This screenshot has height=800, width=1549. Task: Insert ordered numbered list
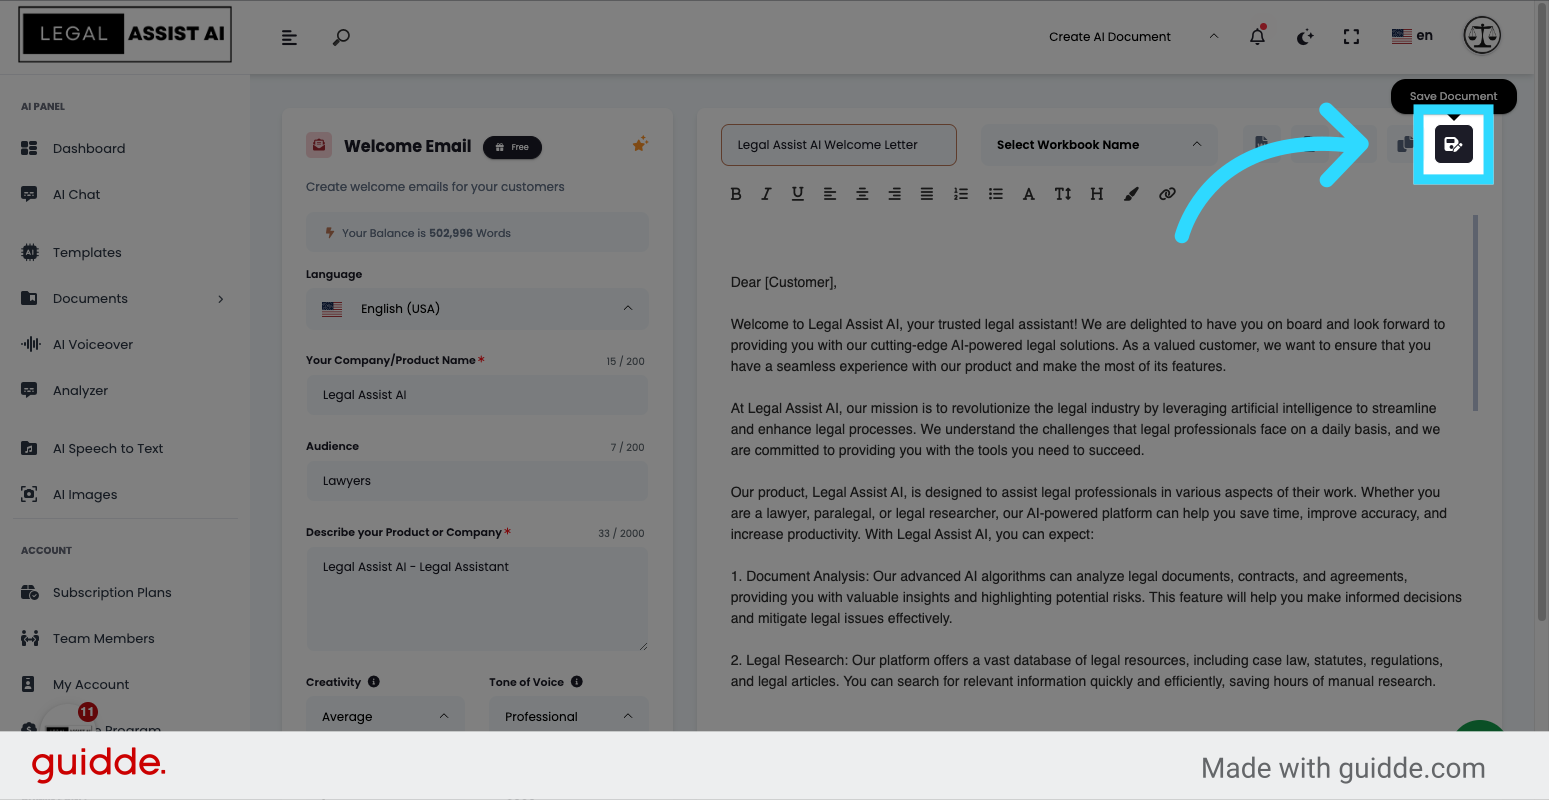click(x=961, y=194)
